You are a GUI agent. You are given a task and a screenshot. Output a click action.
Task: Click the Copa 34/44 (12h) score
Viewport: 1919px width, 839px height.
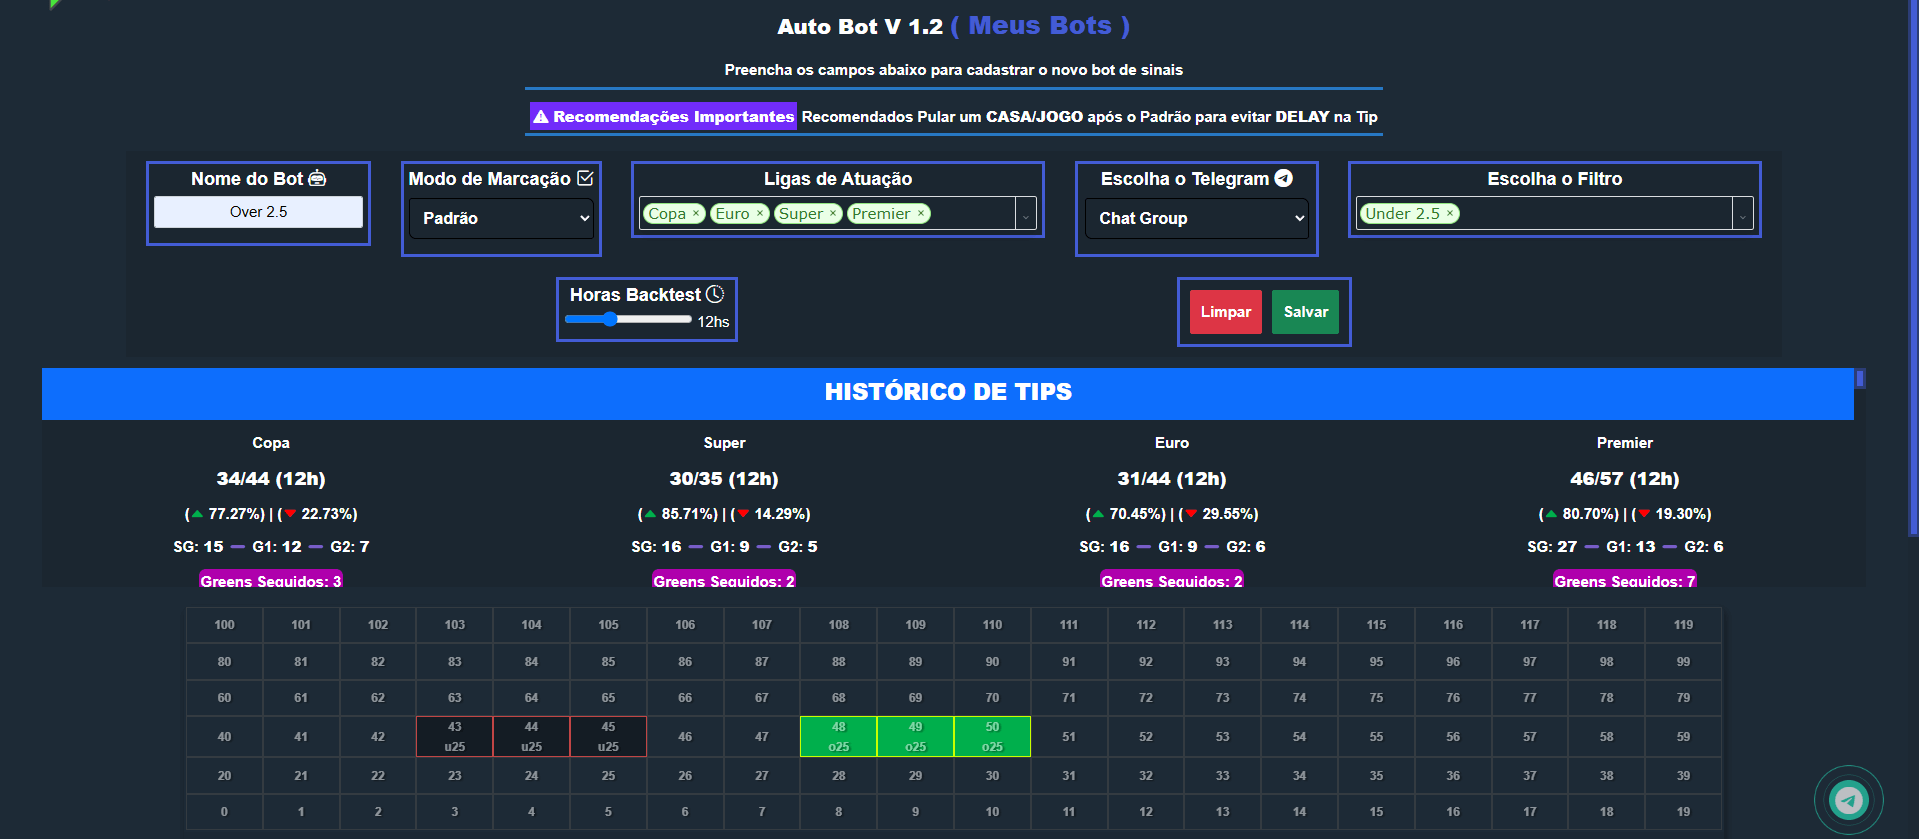pyautogui.click(x=271, y=479)
